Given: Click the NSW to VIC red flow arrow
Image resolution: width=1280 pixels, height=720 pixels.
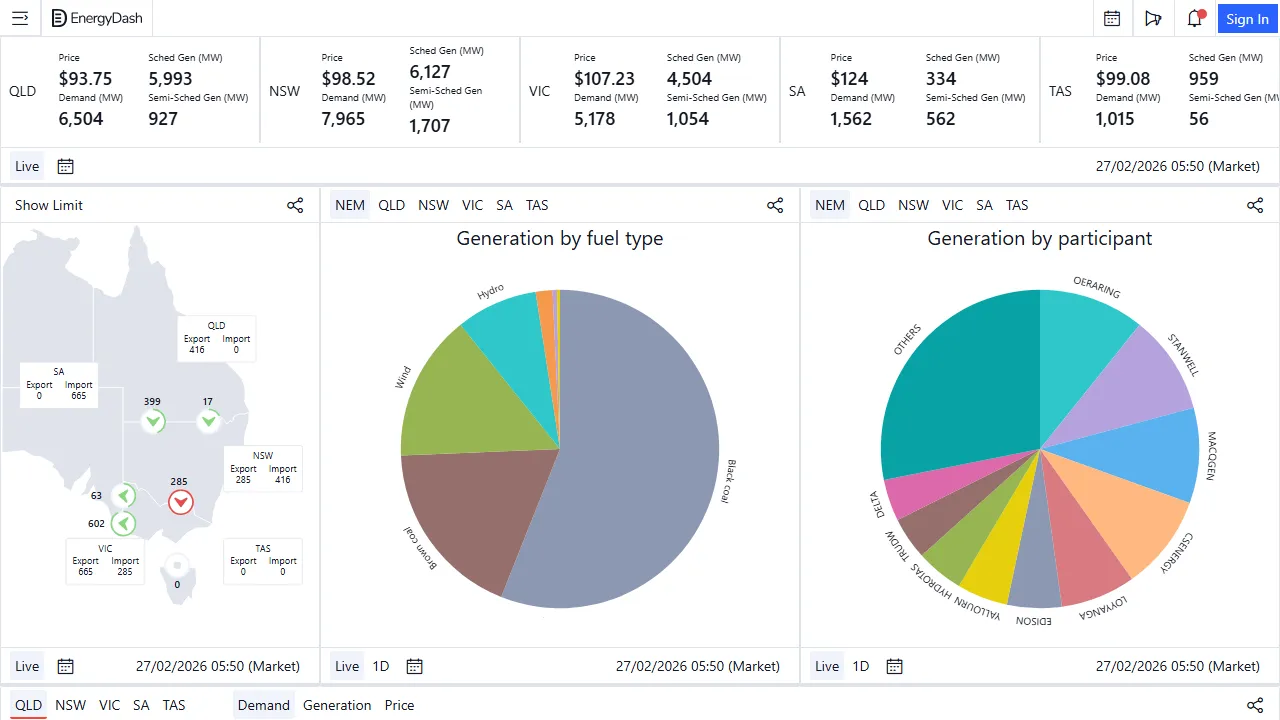Looking at the screenshot, I should [x=180, y=502].
